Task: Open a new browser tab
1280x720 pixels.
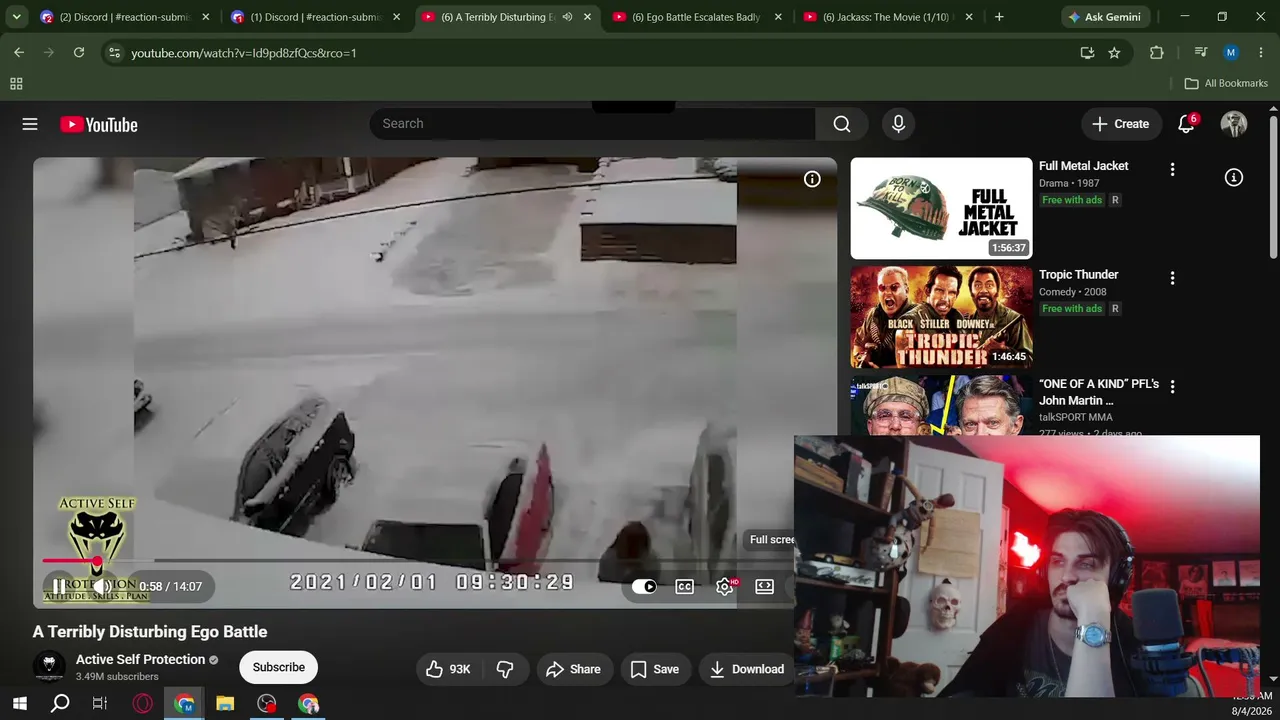Action: click(999, 17)
